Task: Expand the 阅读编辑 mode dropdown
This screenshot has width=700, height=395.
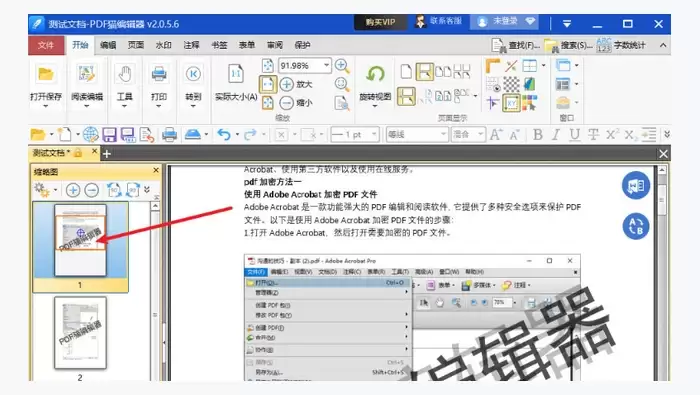Action: (87, 106)
